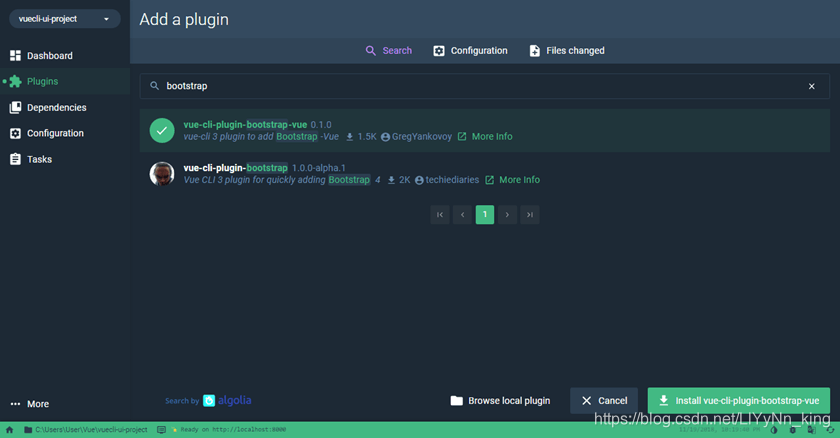Click the Dashboard grid icon
This screenshot has height=438, width=840.
(16, 56)
